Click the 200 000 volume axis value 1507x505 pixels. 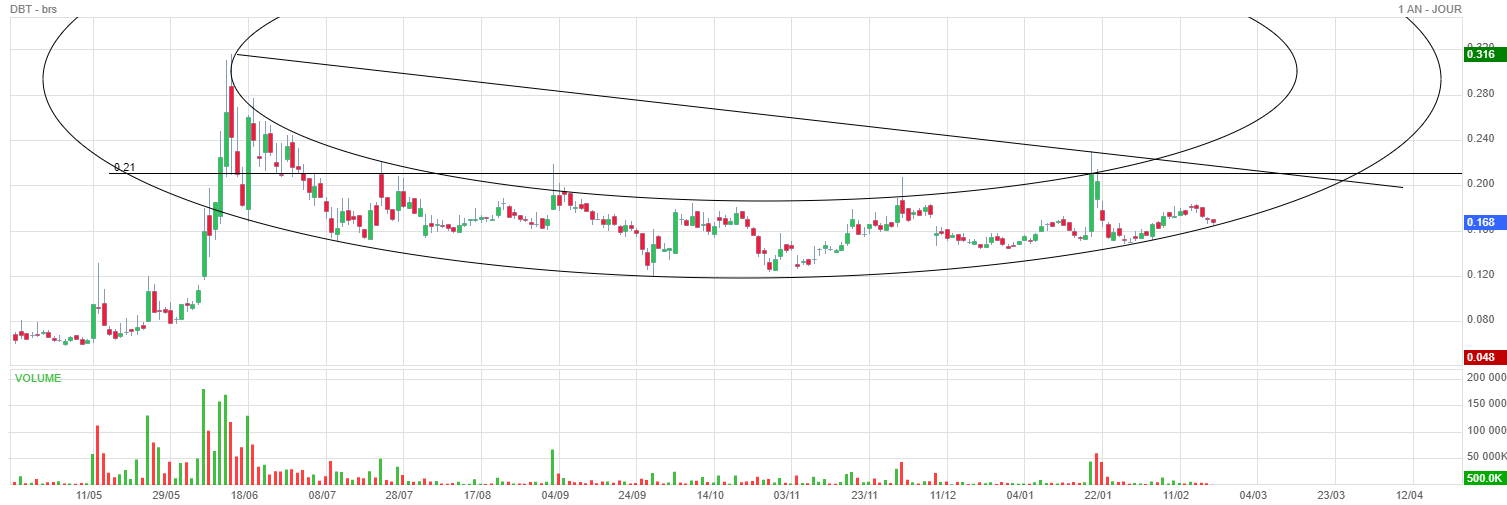(1485, 377)
